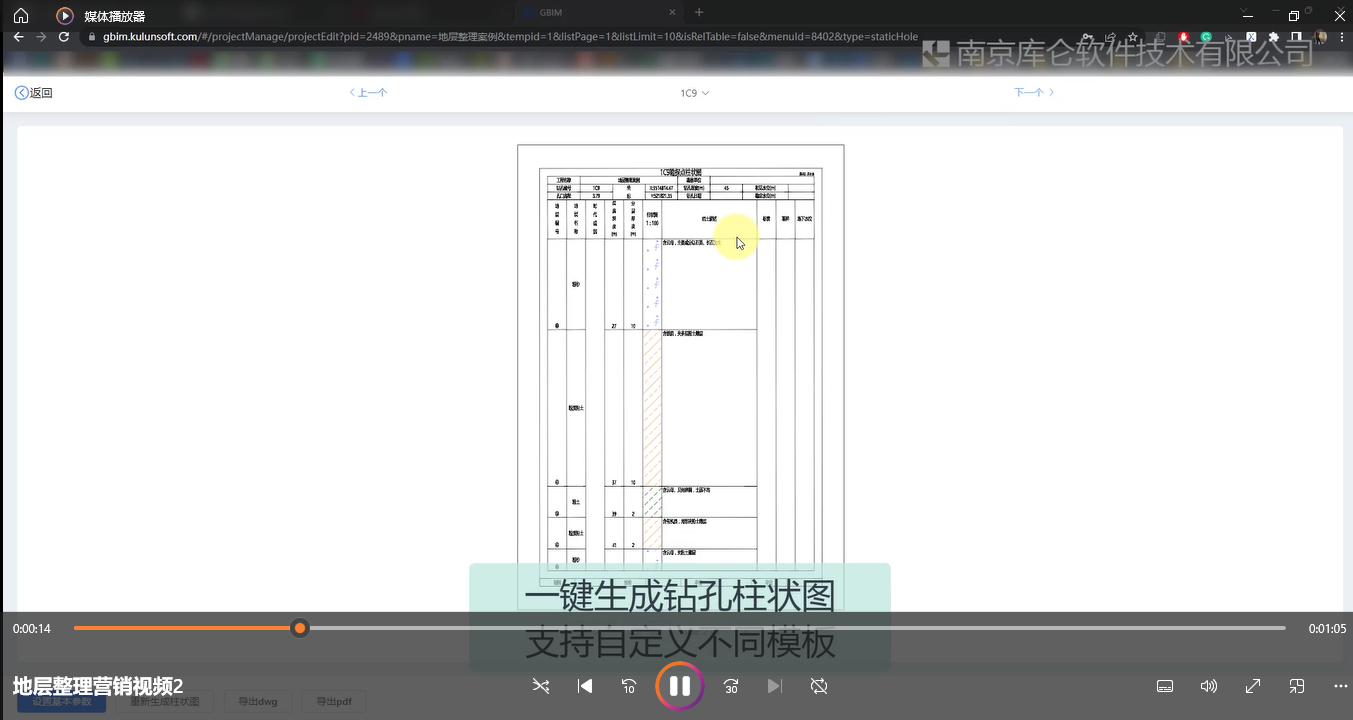Click the video title 地层整理营销视频2
Viewport: 1353px width, 720px height.
(98, 686)
